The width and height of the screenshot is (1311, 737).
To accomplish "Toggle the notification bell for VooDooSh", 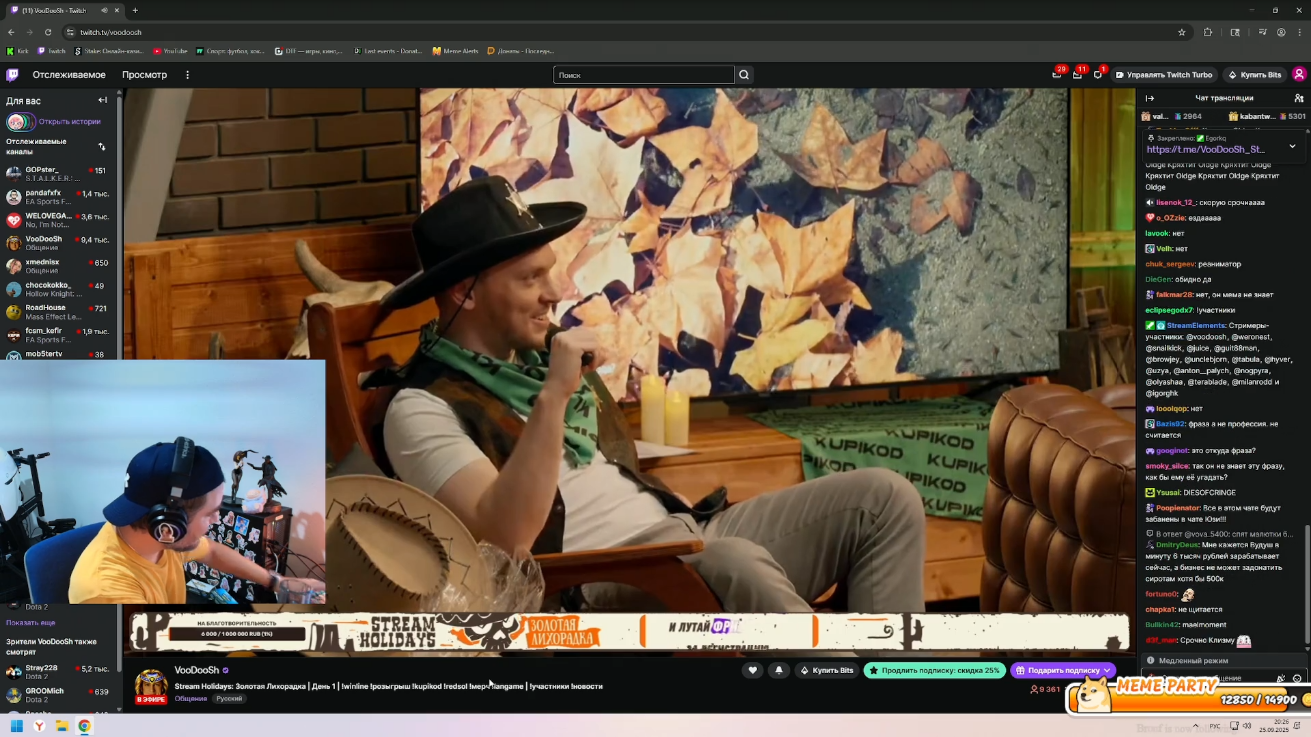I will point(779,670).
